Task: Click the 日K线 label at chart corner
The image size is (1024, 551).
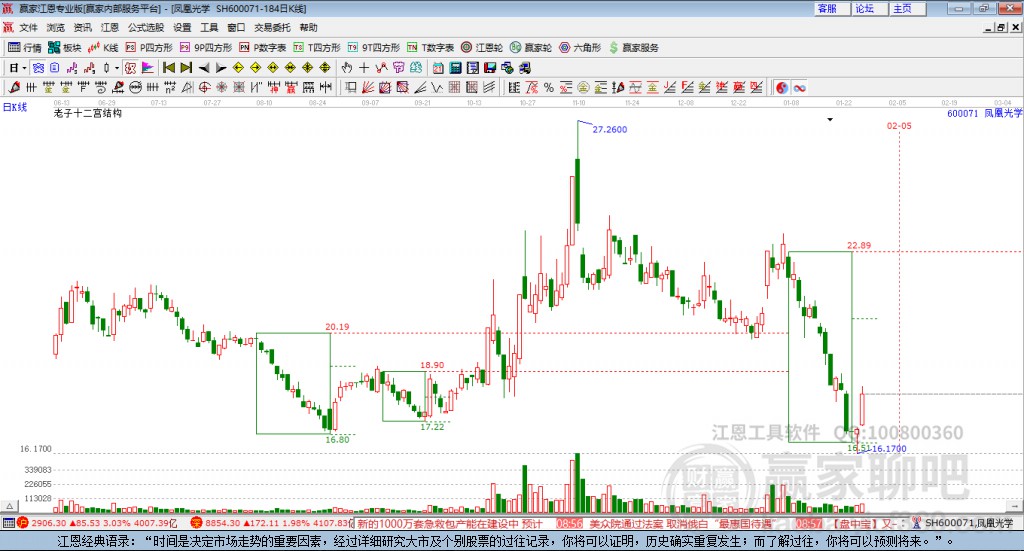Action: coord(15,107)
